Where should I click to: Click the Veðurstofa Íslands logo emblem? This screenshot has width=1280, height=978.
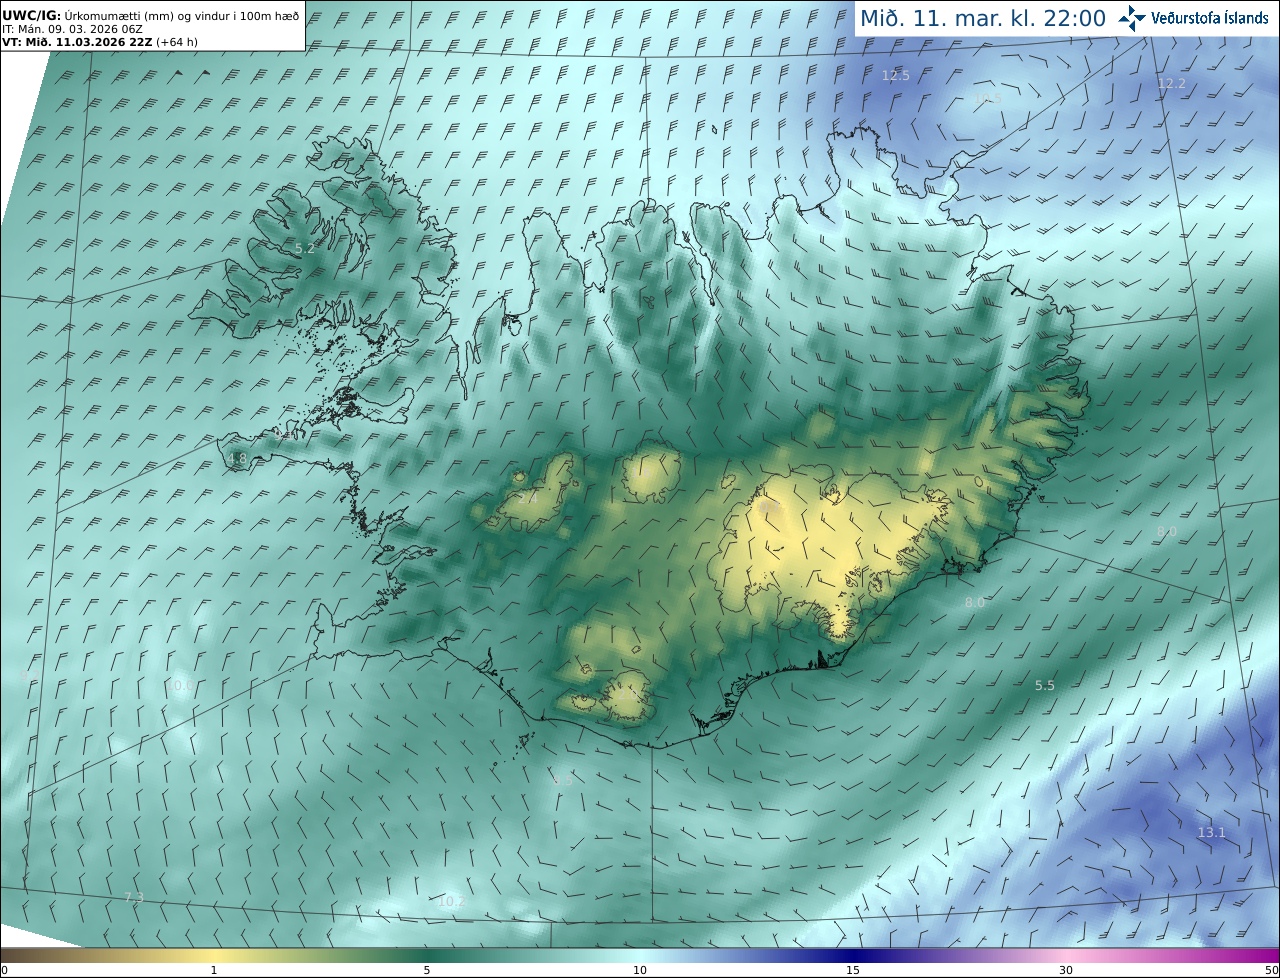tap(1132, 17)
